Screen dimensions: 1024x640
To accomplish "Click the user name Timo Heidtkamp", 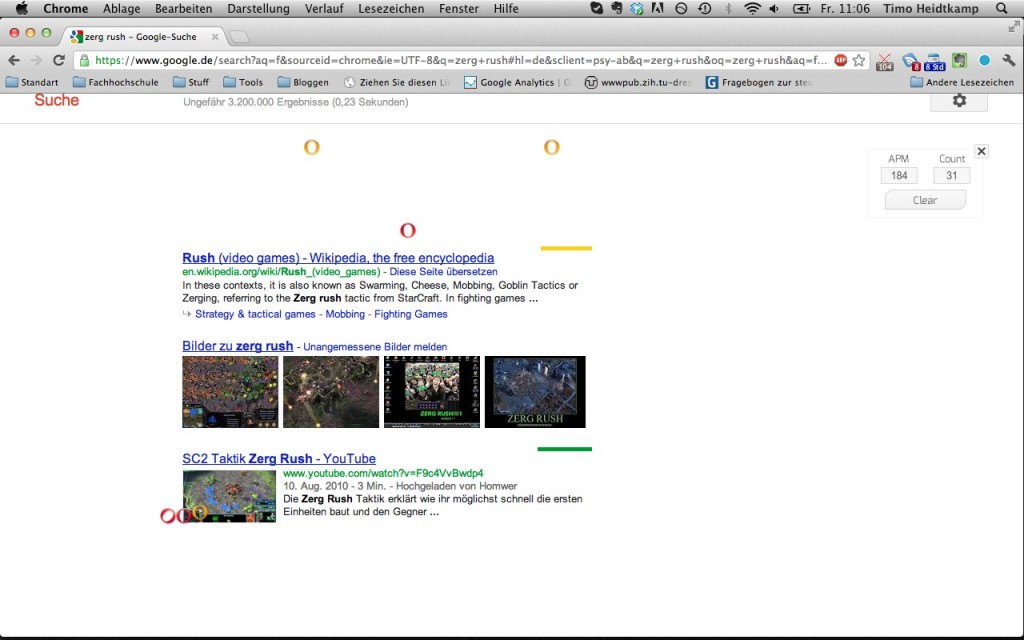I will [x=931, y=8].
